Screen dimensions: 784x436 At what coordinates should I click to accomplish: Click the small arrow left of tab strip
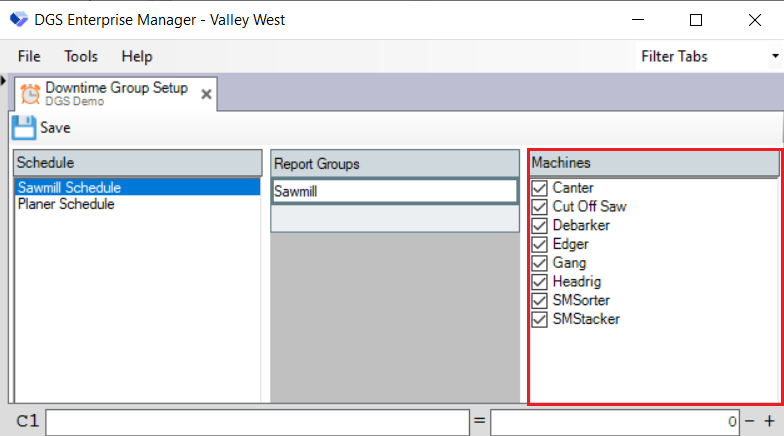click(x=4, y=81)
